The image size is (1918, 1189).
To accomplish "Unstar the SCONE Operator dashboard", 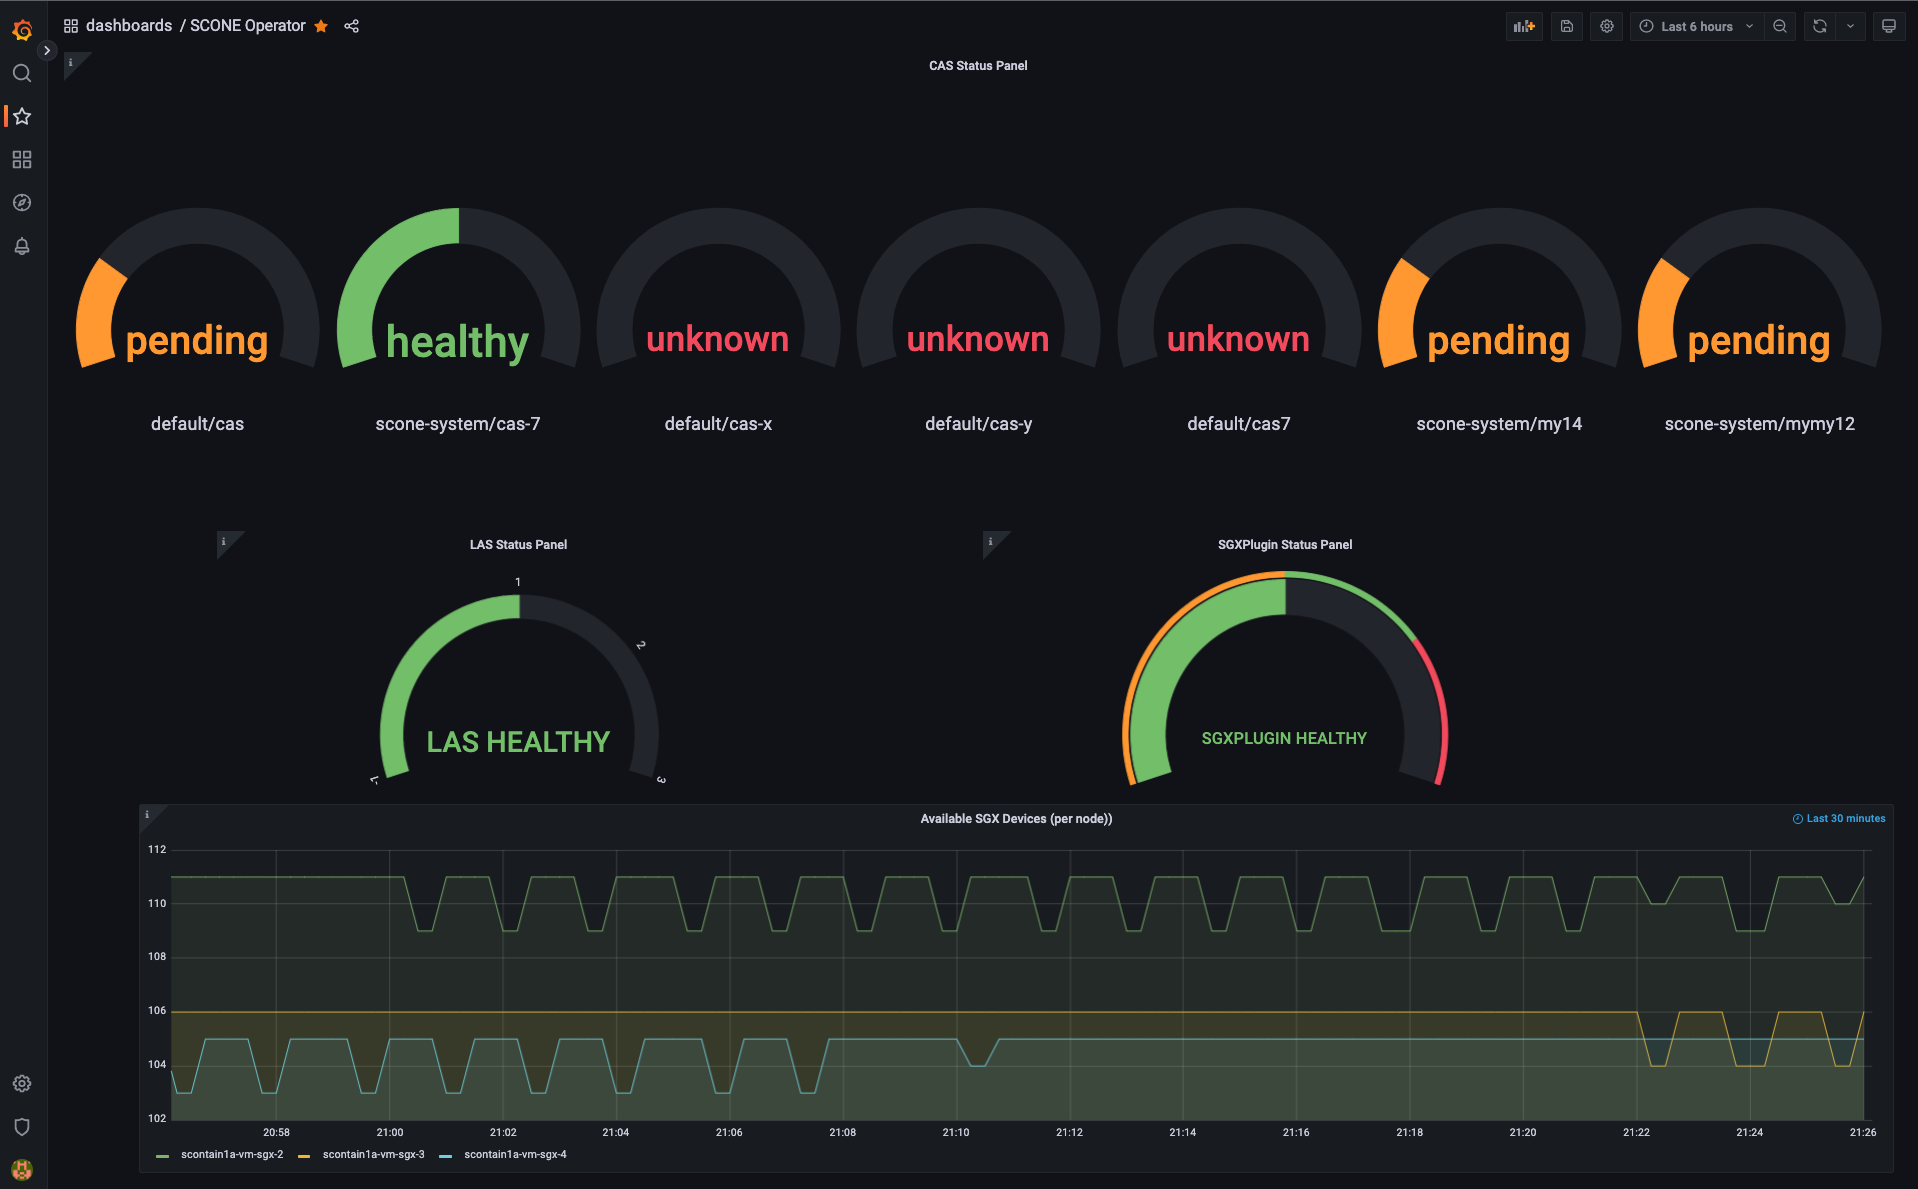I will [x=321, y=26].
